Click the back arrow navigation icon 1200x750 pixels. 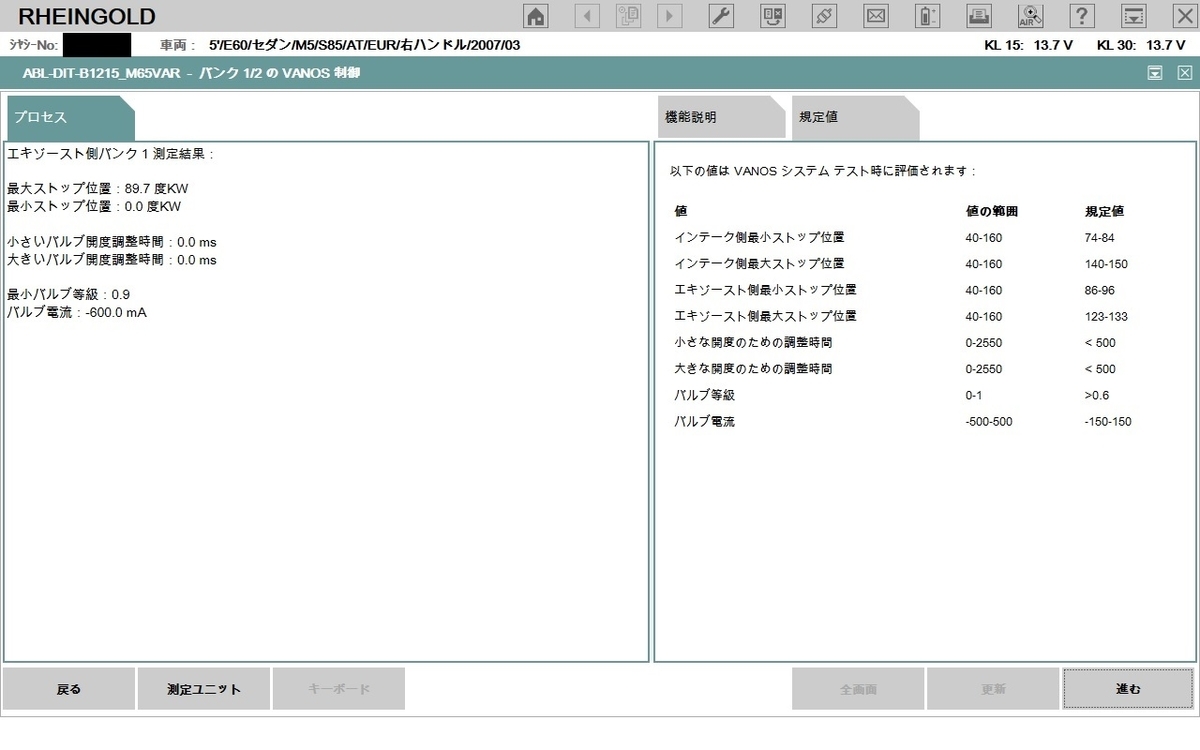[587, 16]
